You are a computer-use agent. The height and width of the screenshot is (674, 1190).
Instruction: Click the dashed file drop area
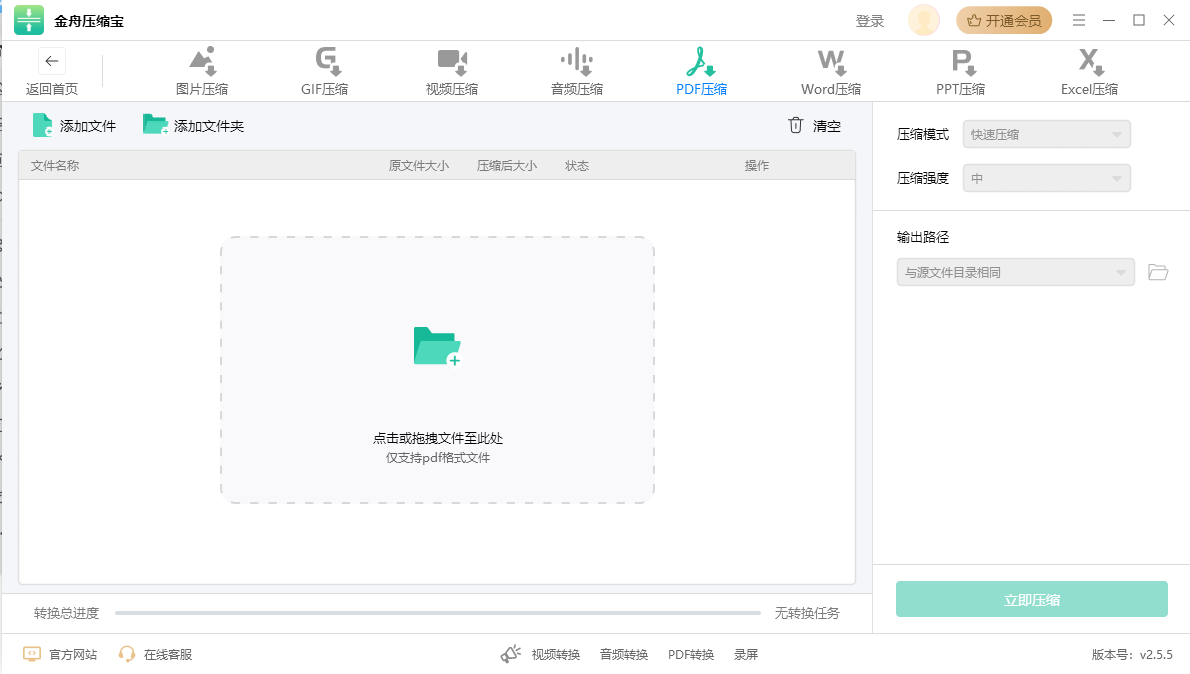click(x=437, y=370)
